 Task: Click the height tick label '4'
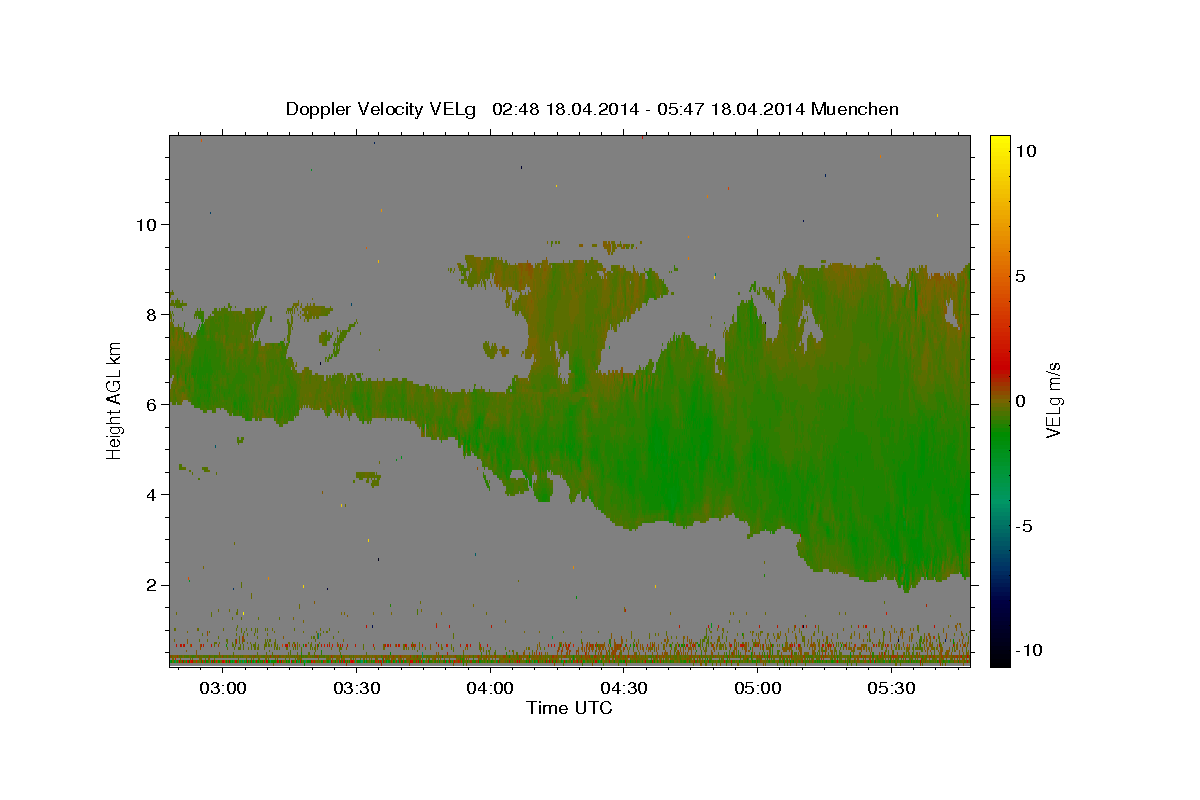pyautogui.click(x=152, y=495)
